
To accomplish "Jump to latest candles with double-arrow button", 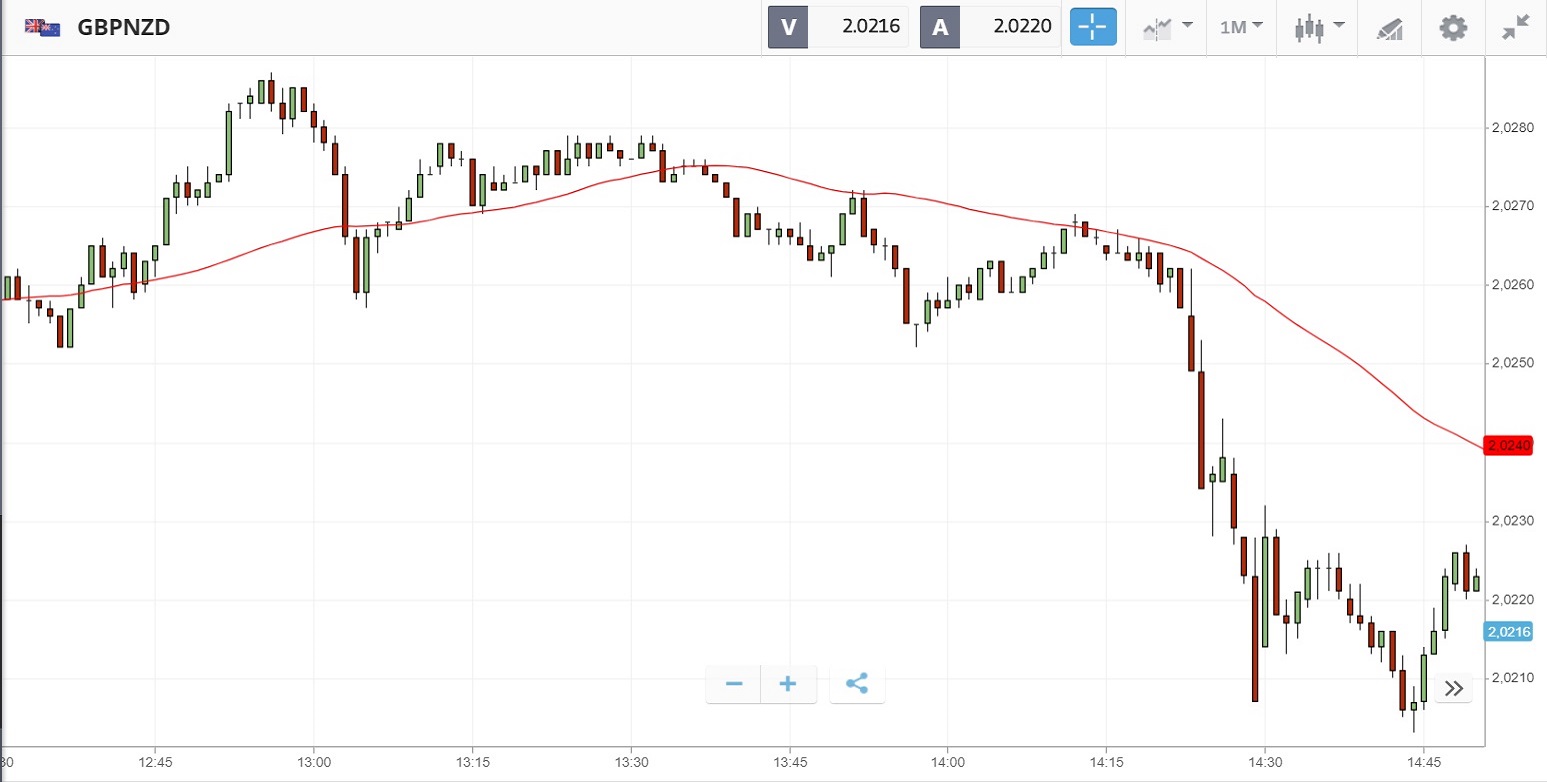I will tap(1454, 688).
